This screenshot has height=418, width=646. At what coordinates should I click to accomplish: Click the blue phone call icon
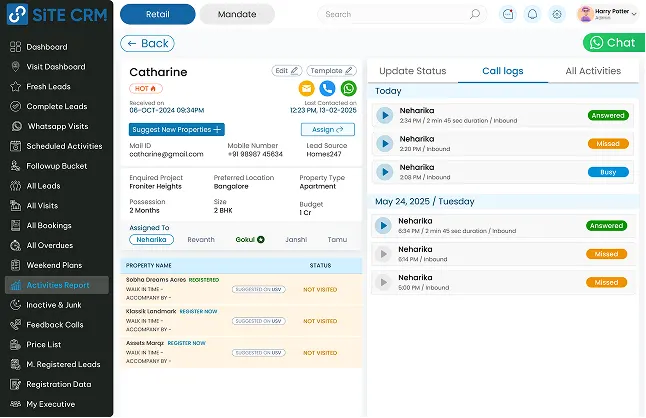[327, 88]
